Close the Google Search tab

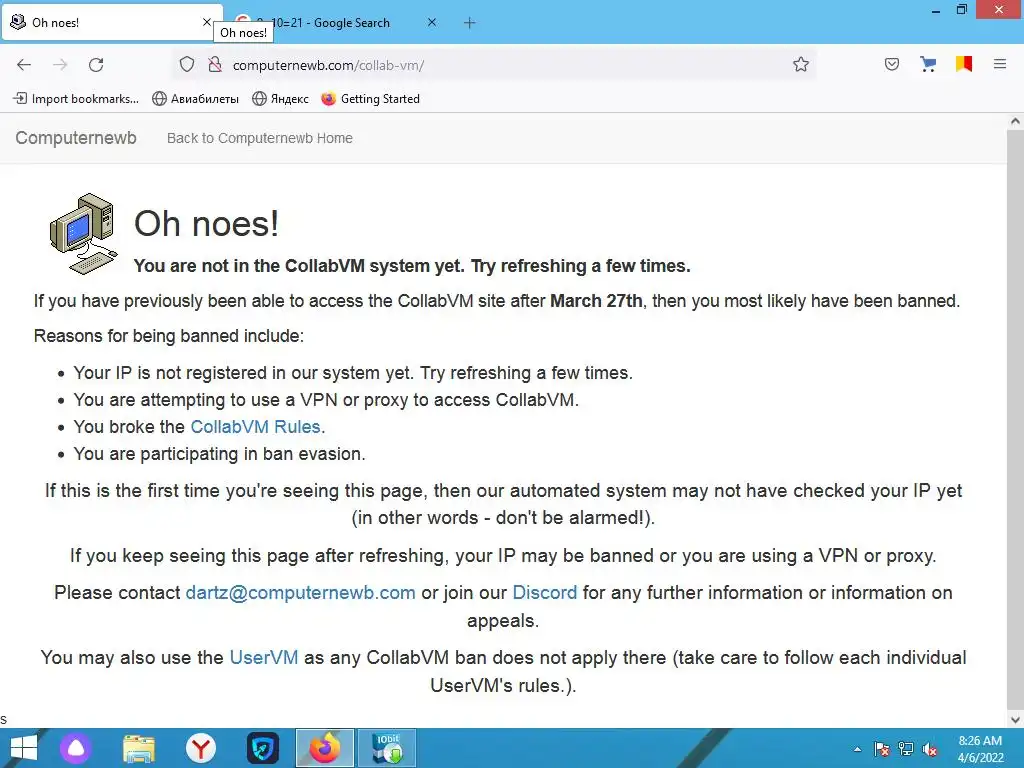(432, 22)
